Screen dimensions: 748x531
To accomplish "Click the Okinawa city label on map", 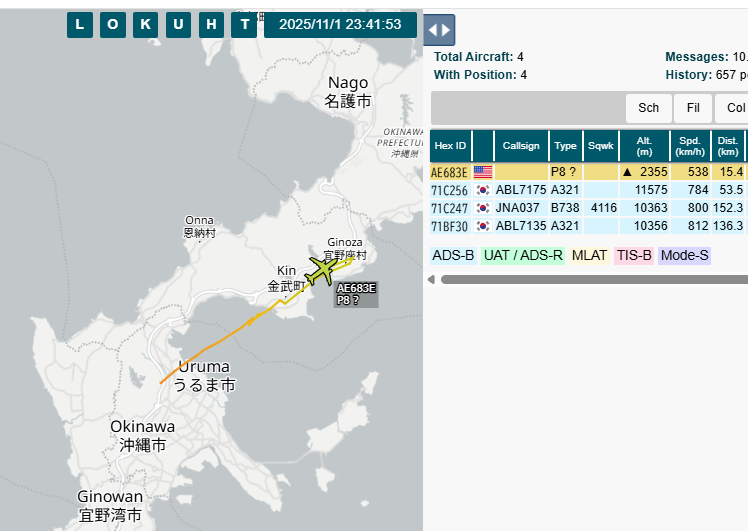I will [x=142, y=436].
